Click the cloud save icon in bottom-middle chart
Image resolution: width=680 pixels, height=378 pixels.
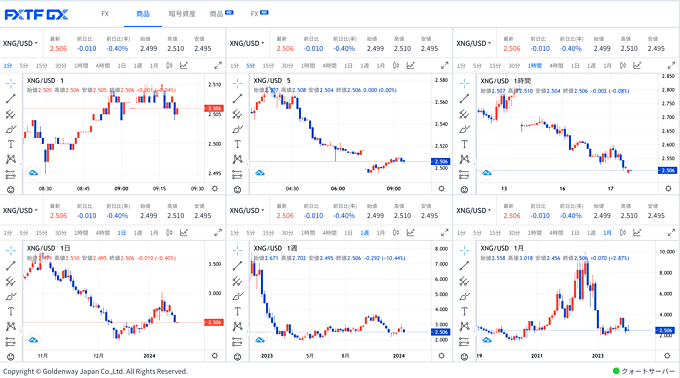pos(259,340)
